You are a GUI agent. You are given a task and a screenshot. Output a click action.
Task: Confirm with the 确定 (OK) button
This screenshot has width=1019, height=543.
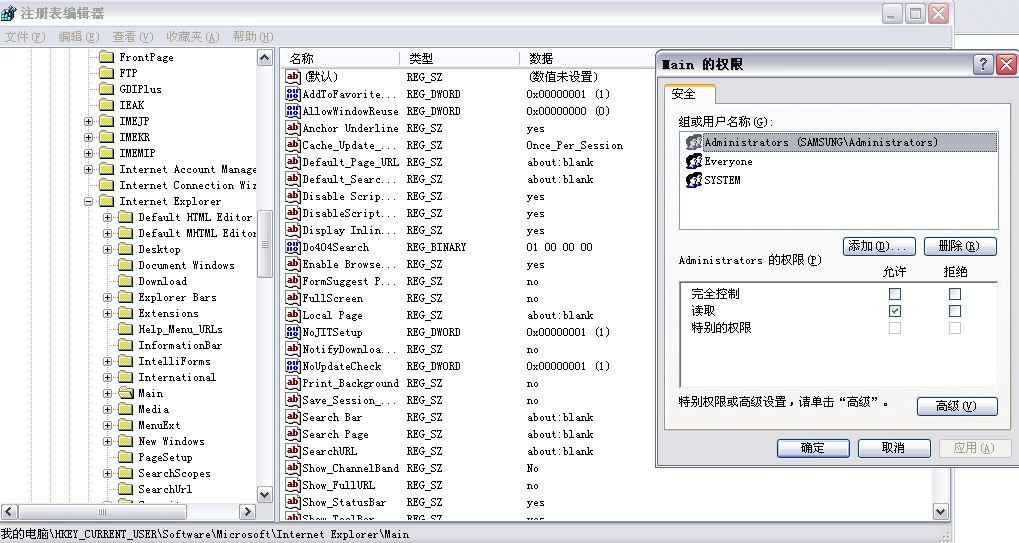coord(813,448)
